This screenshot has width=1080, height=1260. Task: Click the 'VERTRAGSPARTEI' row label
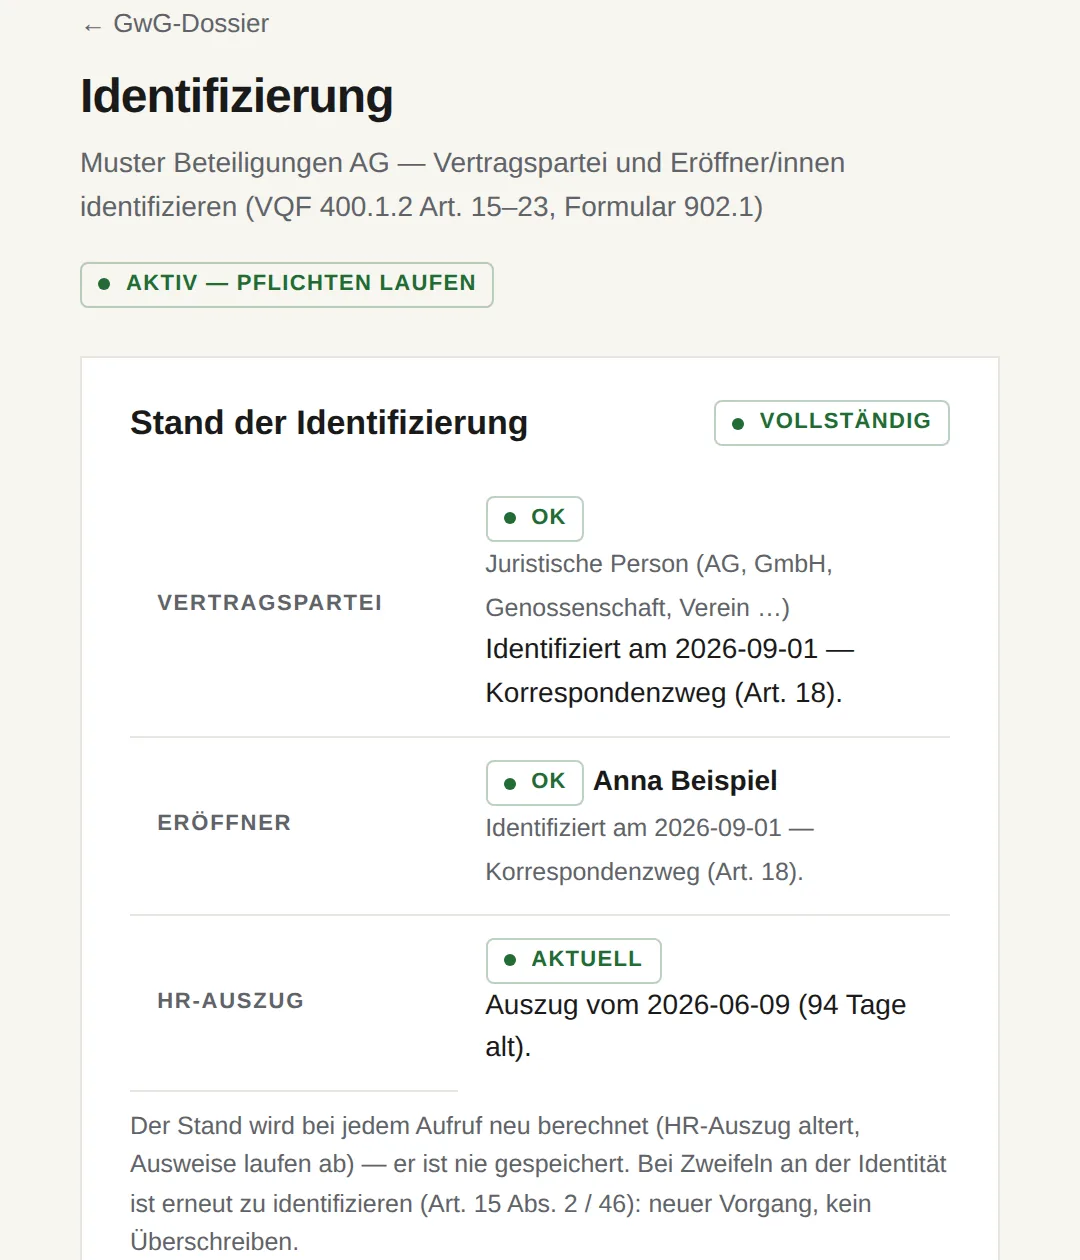[x=270, y=603]
